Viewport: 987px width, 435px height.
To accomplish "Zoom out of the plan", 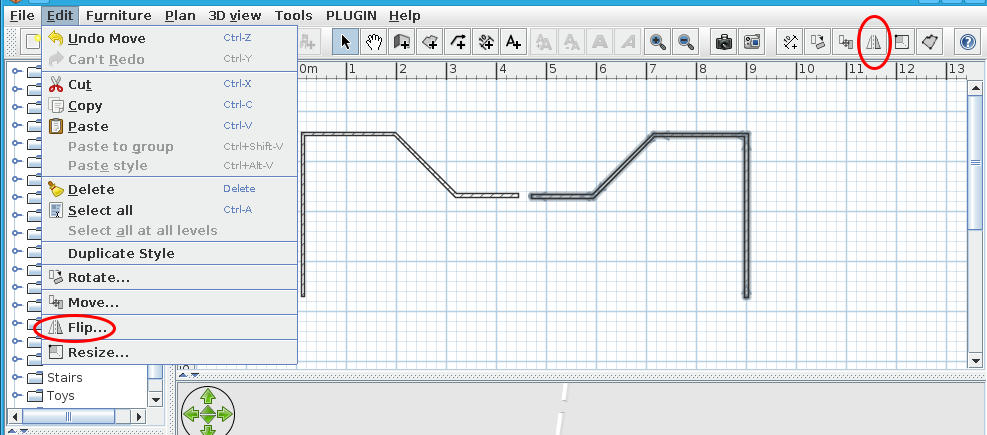I will (x=687, y=42).
